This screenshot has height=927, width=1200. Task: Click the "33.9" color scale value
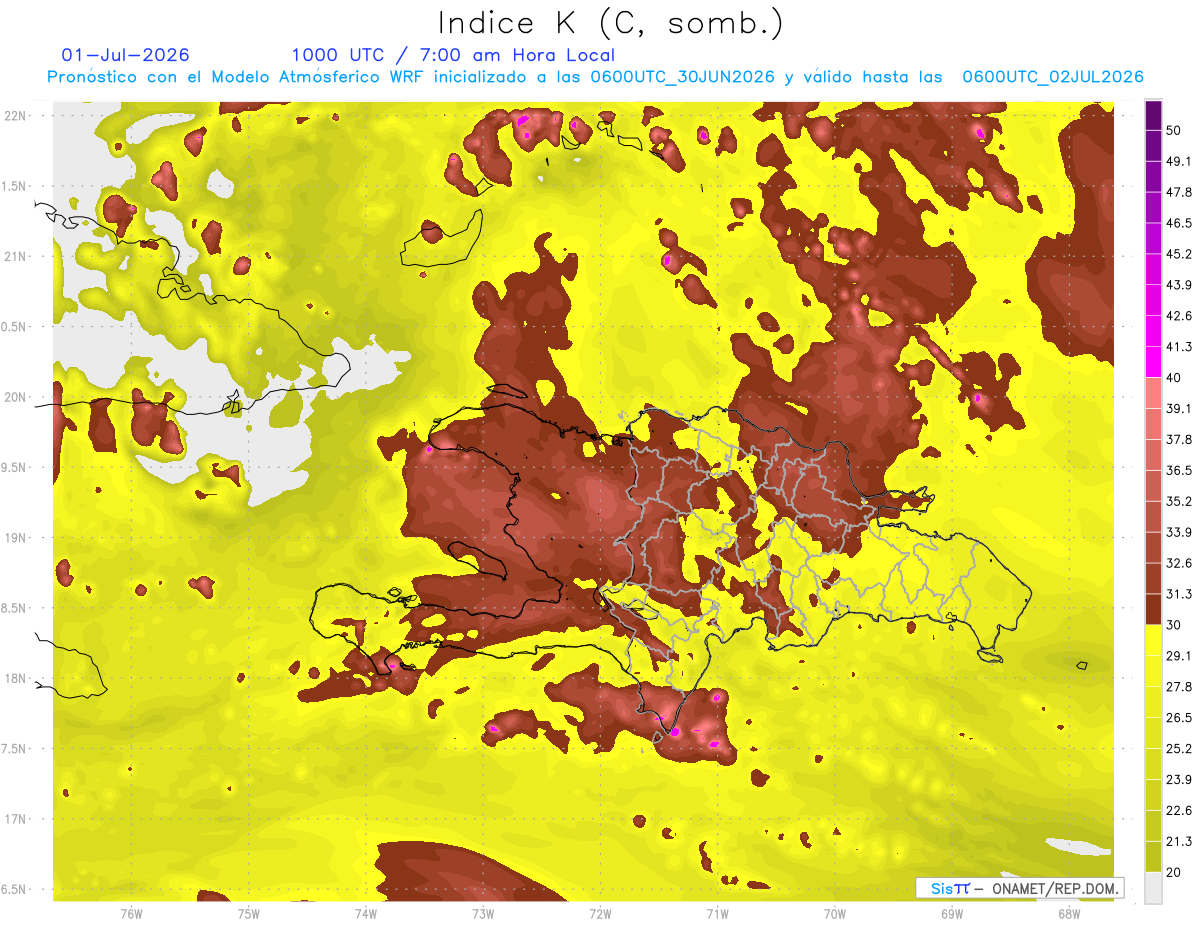(1179, 532)
